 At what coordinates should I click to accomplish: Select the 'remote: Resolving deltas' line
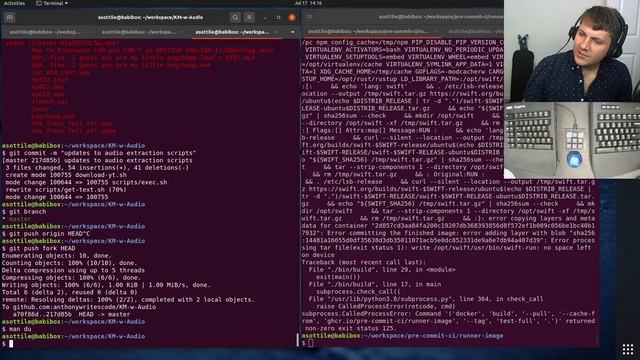click(128, 300)
